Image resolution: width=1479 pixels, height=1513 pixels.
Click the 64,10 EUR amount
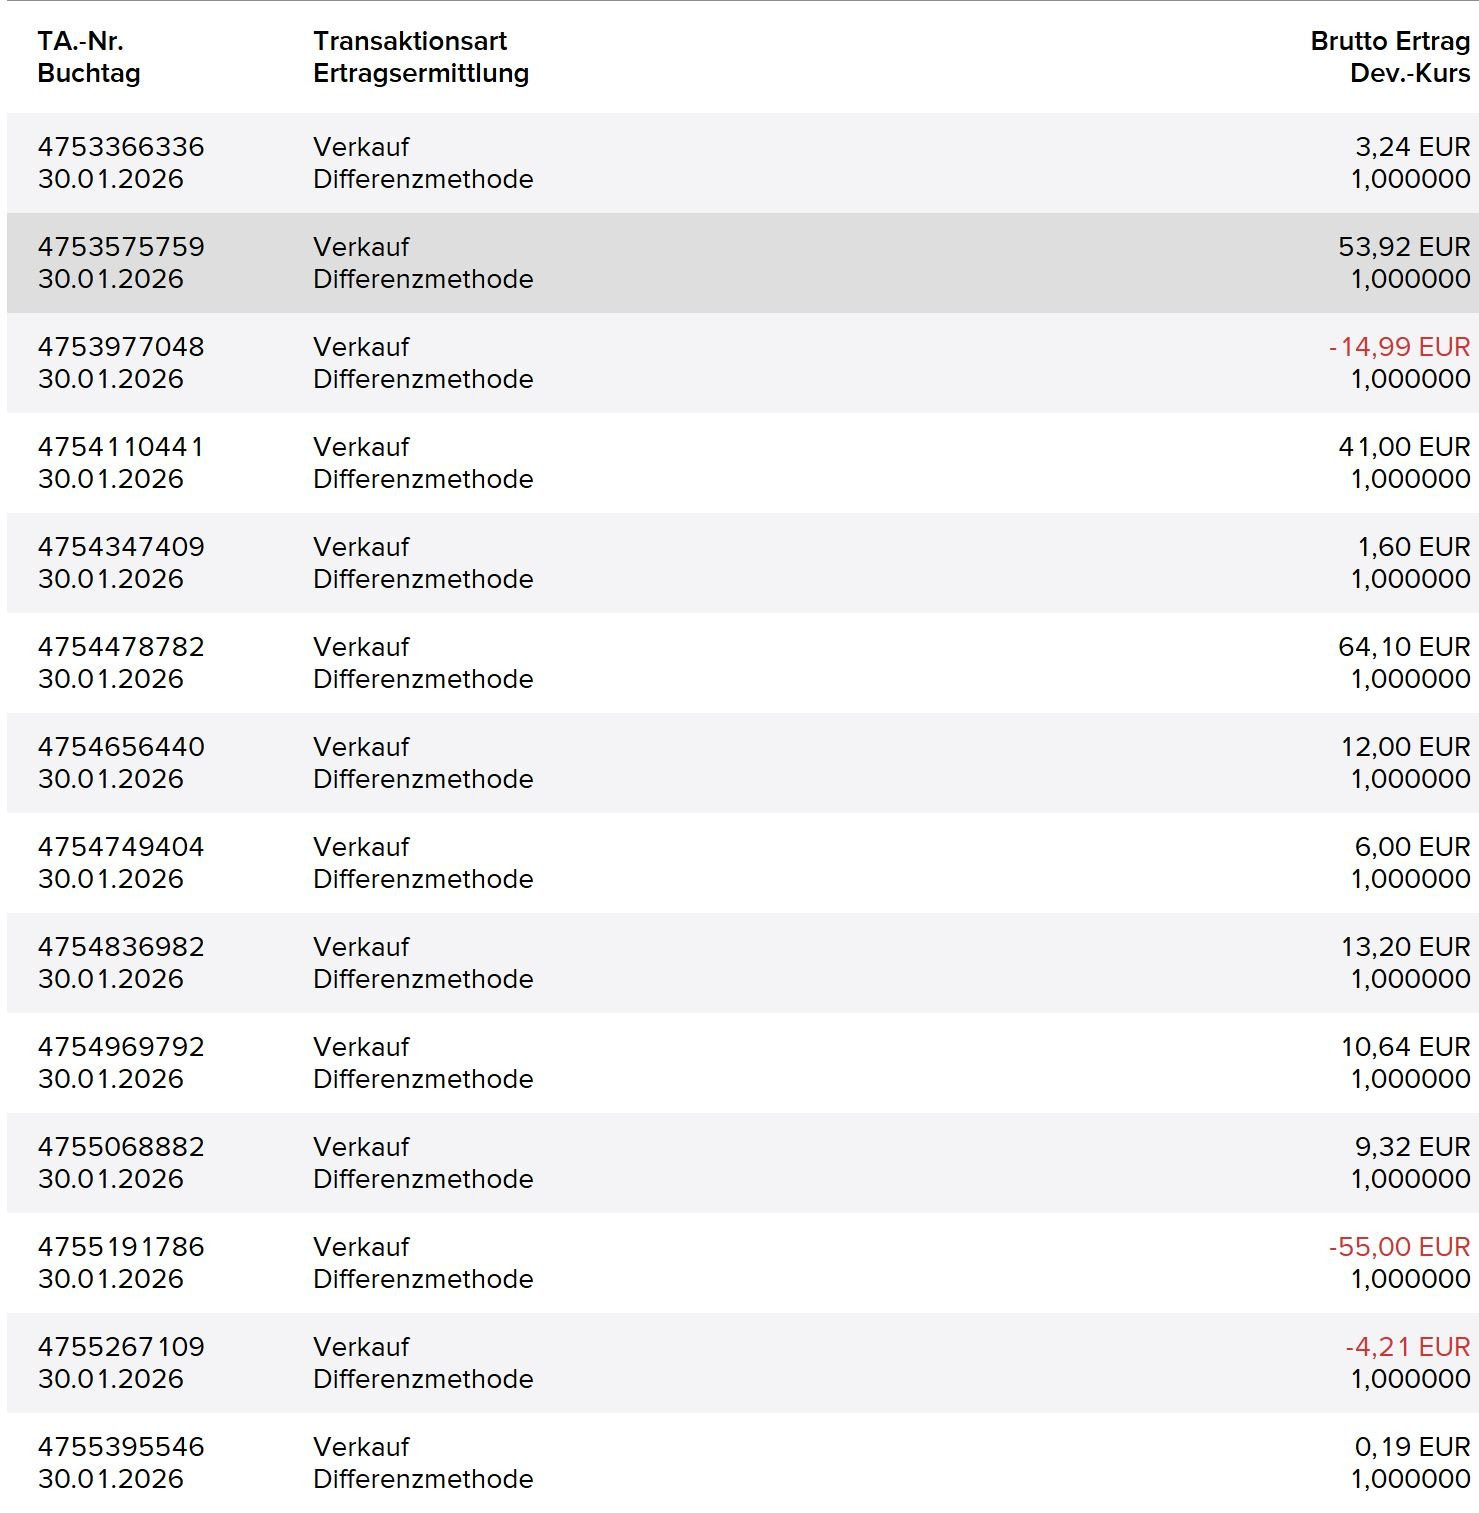[x=1404, y=647]
